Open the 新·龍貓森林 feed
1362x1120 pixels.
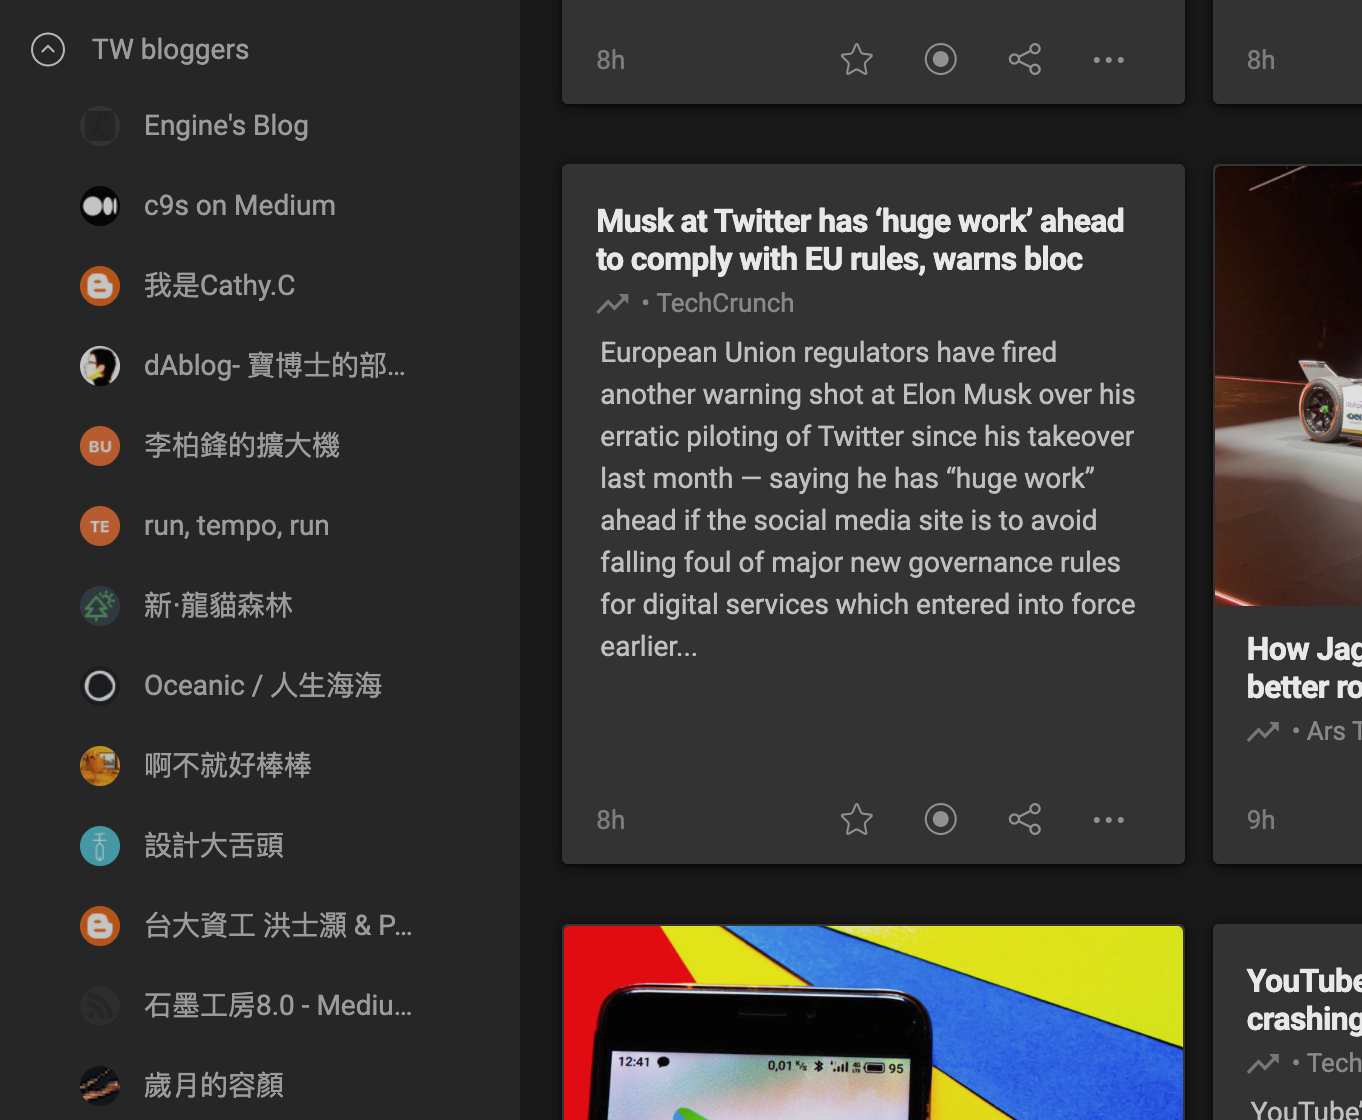(218, 605)
